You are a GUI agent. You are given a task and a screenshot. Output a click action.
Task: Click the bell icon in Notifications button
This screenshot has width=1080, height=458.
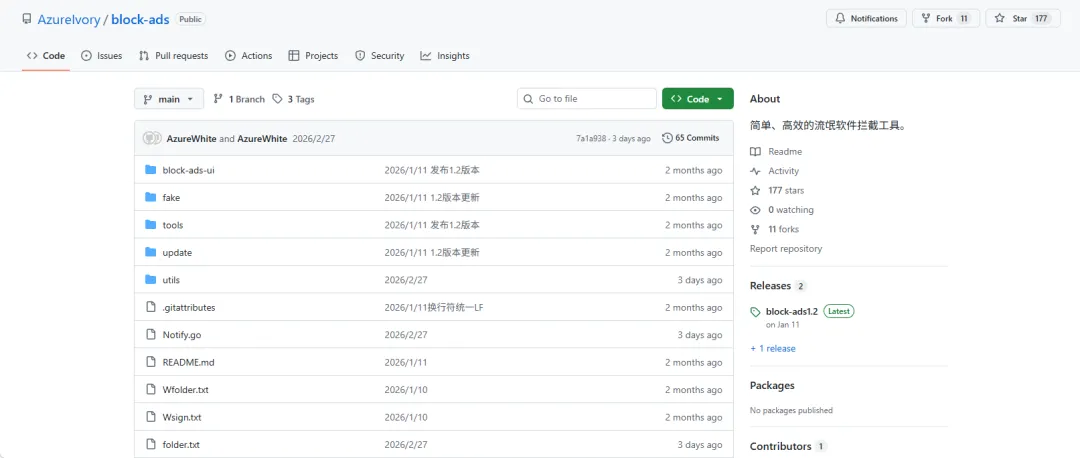coord(840,19)
